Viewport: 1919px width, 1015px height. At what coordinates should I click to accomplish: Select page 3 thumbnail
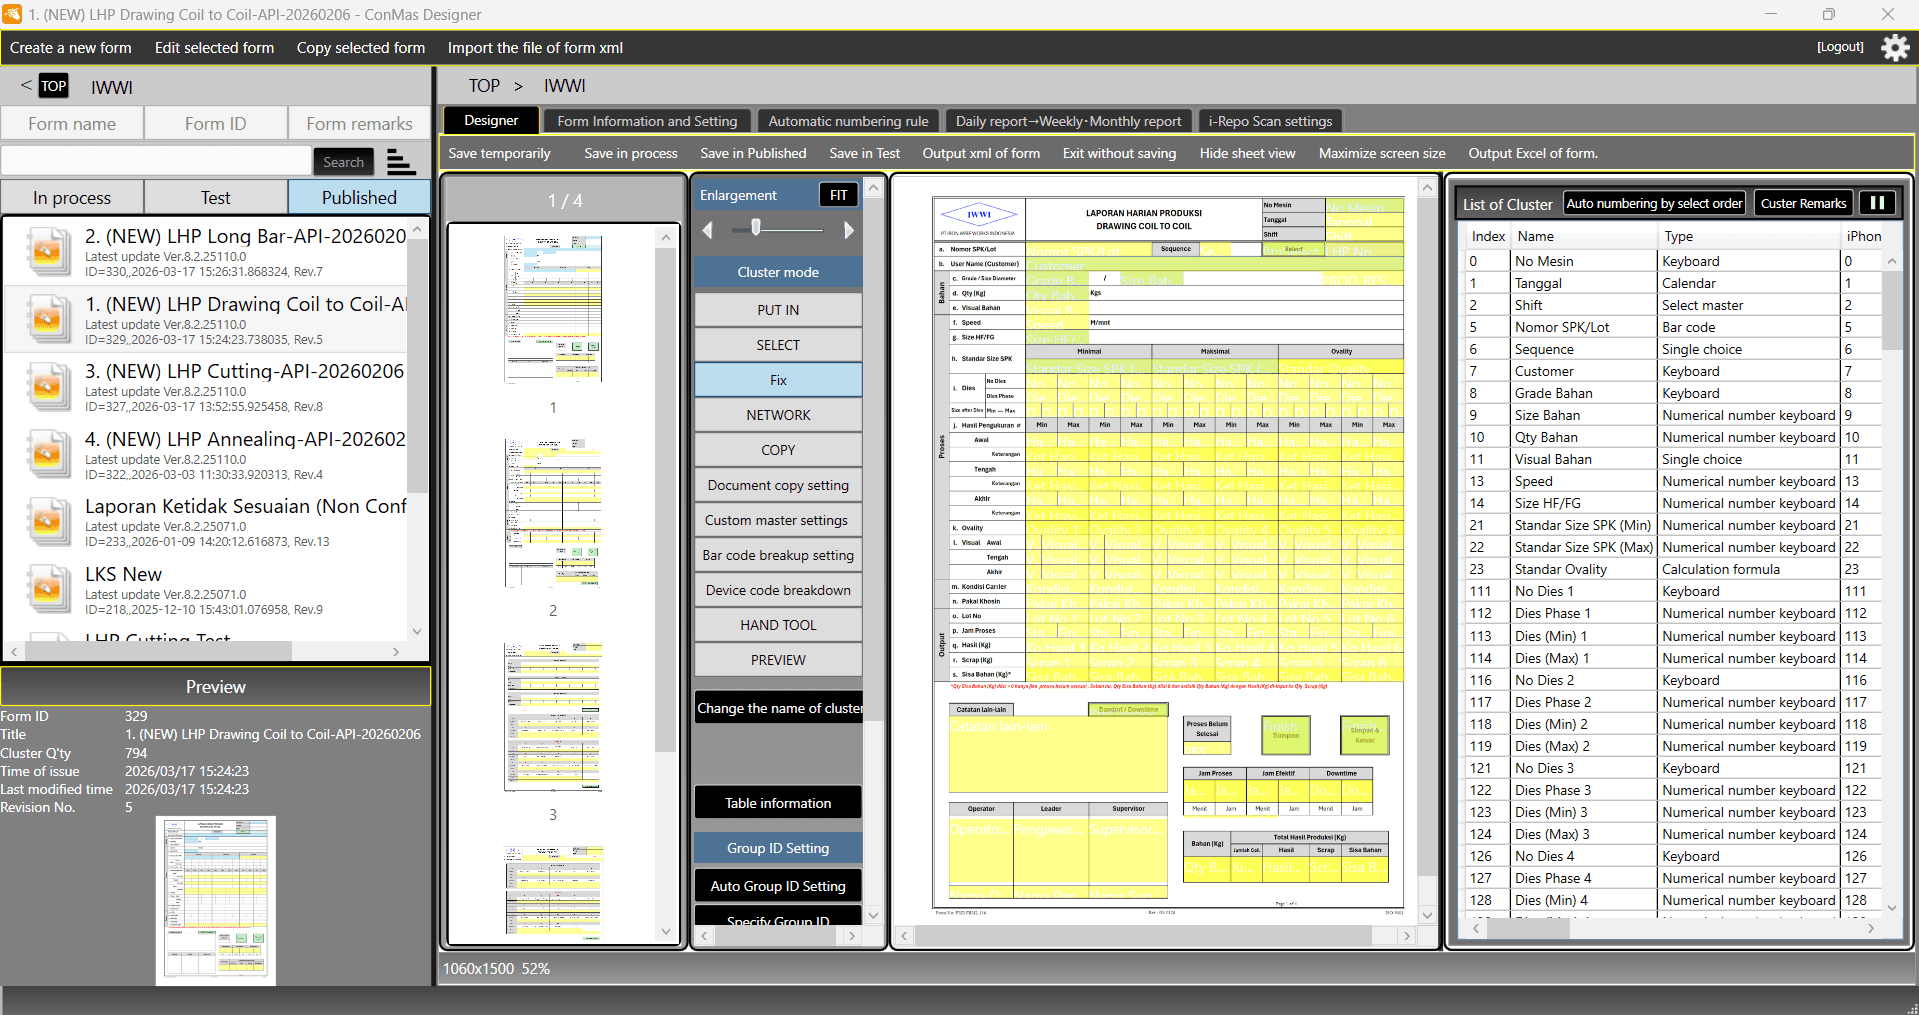[x=553, y=717]
